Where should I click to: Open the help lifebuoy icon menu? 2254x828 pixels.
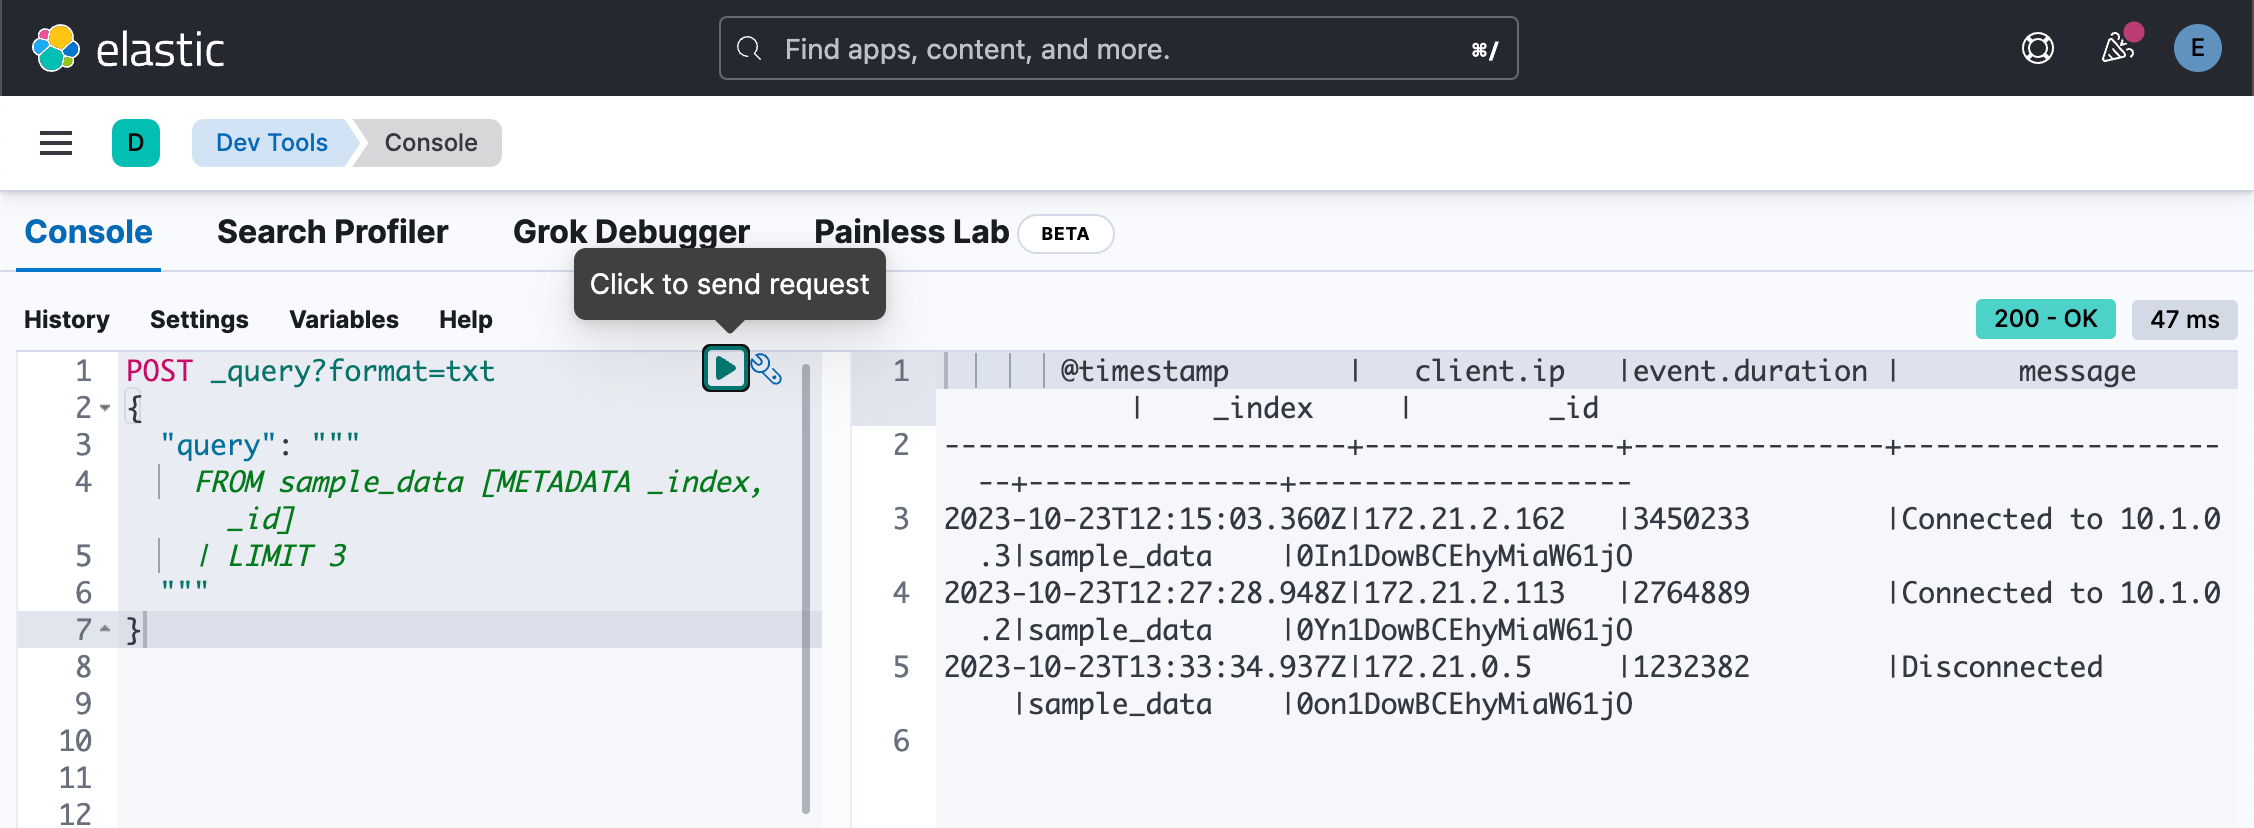(x=2037, y=48)
